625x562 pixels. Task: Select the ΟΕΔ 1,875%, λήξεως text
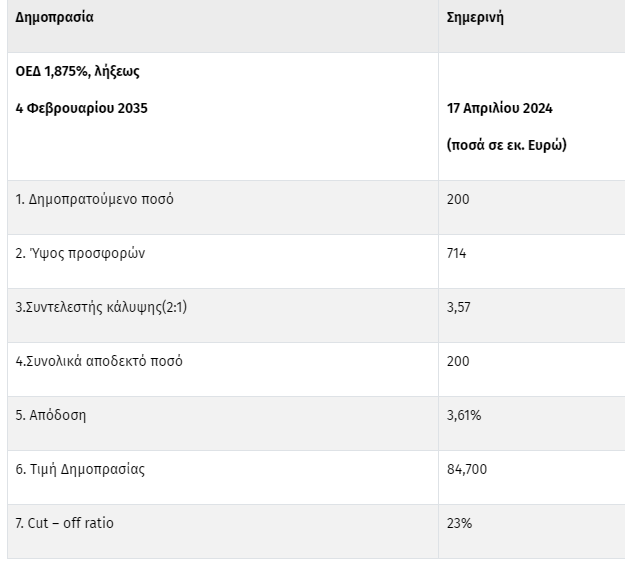tap(77, 72)
